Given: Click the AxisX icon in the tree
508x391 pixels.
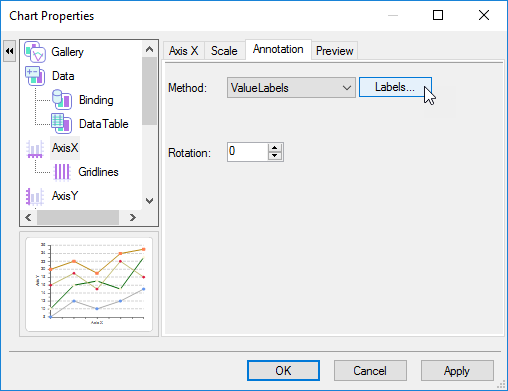Looking at the screenshot, I should pos(35,148).
